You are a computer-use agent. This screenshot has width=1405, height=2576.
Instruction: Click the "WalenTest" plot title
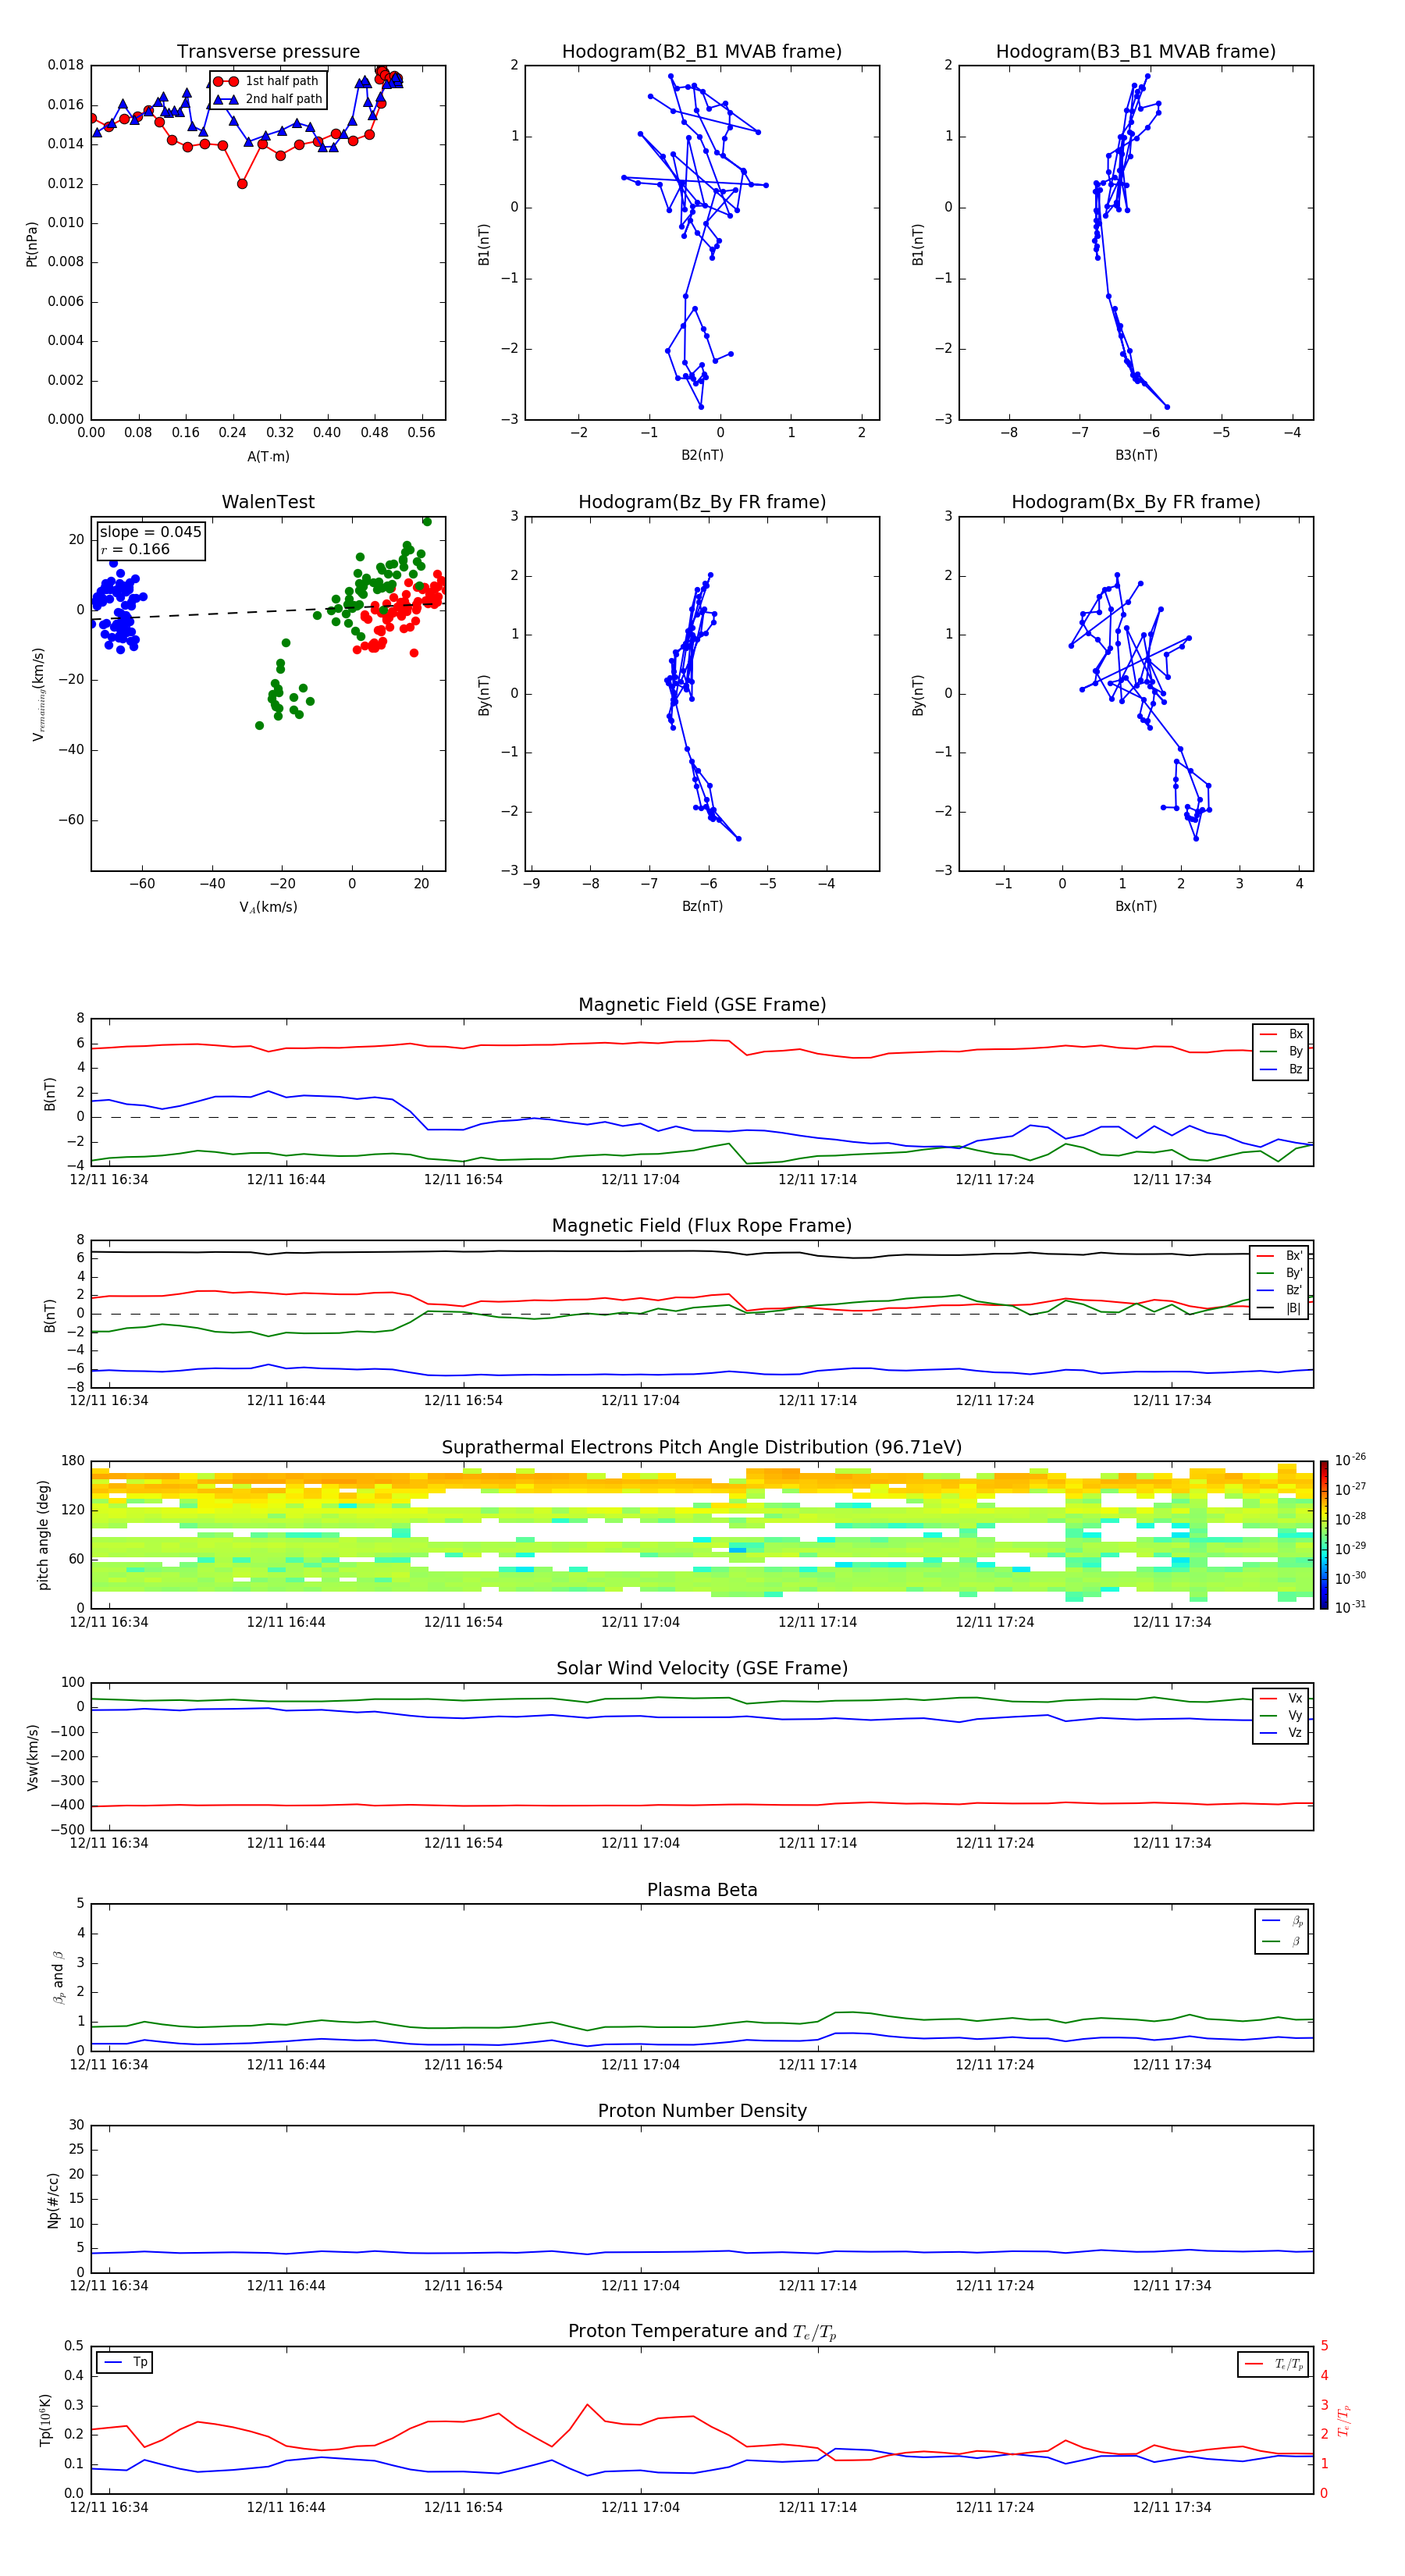pos(268,502)
